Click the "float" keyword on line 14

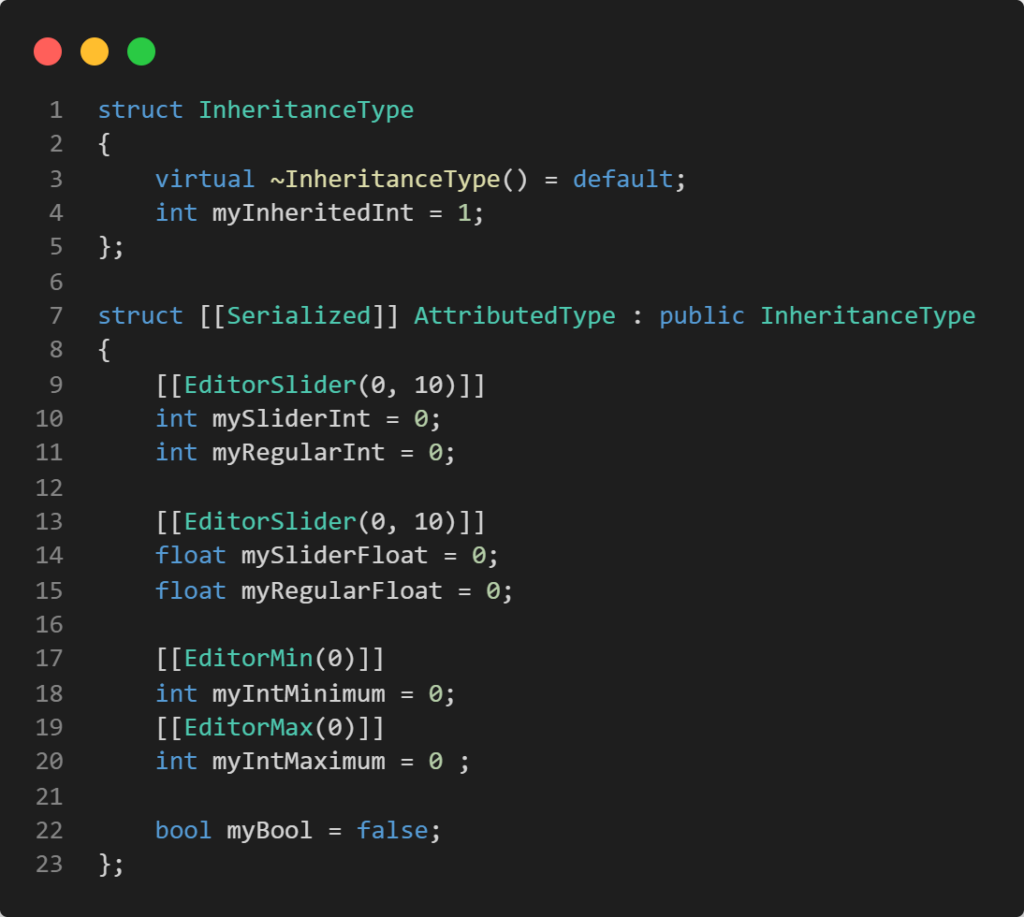[190, 555]
